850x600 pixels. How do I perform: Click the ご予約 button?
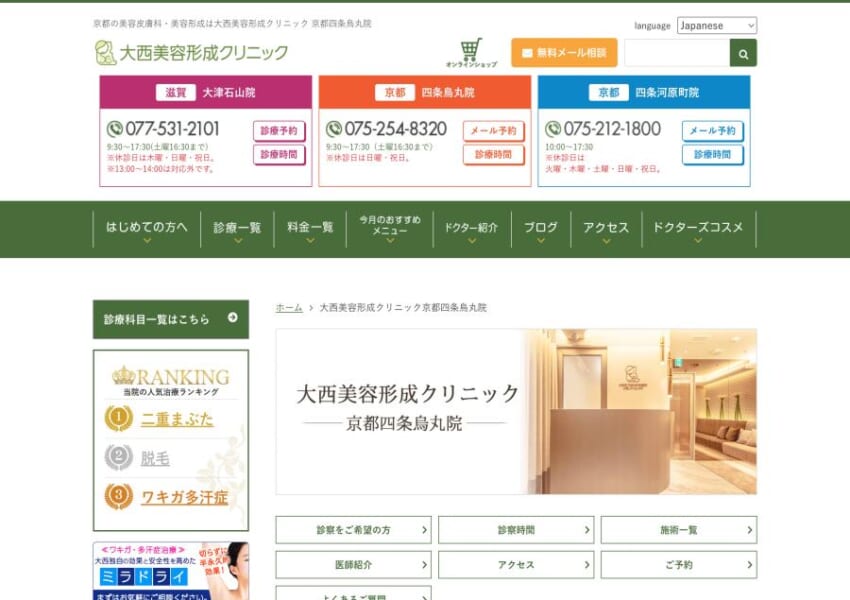(x=679, y=564)
